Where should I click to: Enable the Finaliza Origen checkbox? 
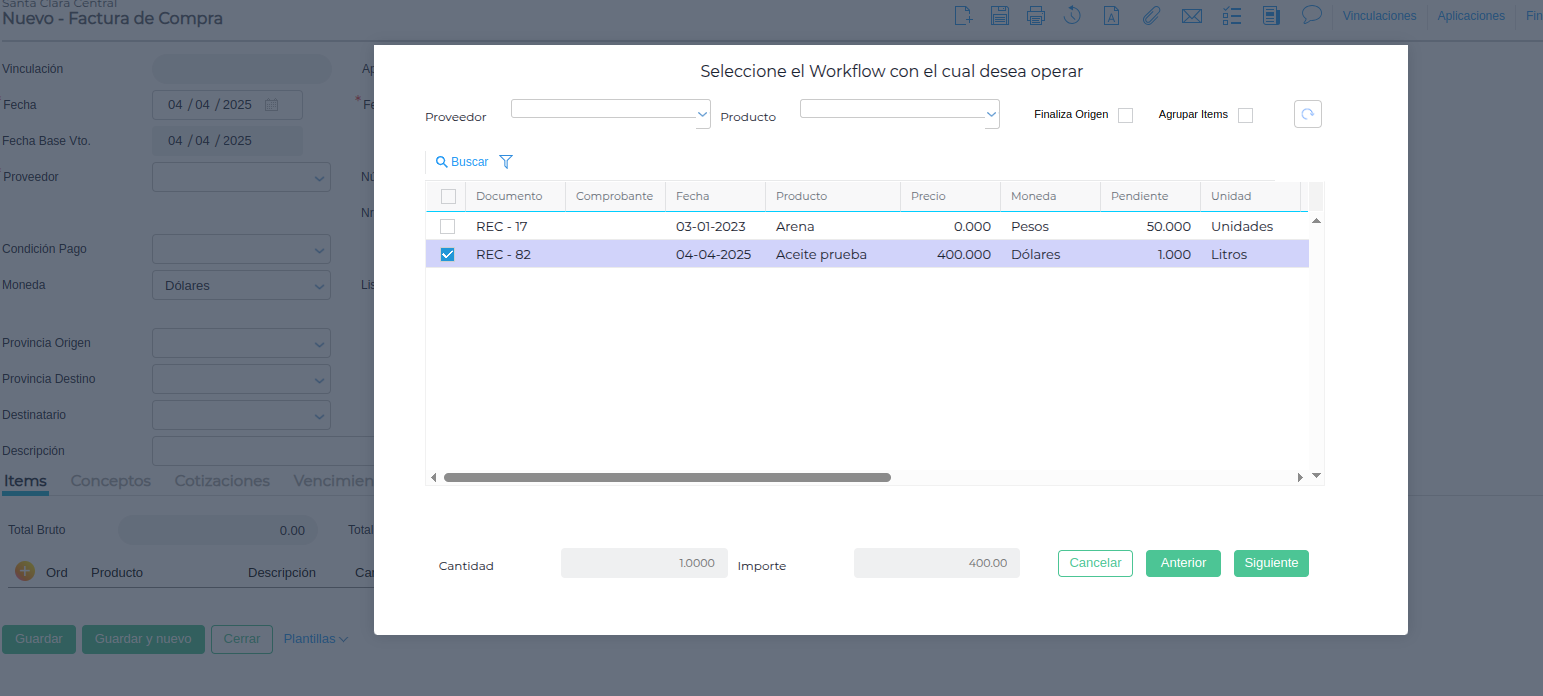1125,115
